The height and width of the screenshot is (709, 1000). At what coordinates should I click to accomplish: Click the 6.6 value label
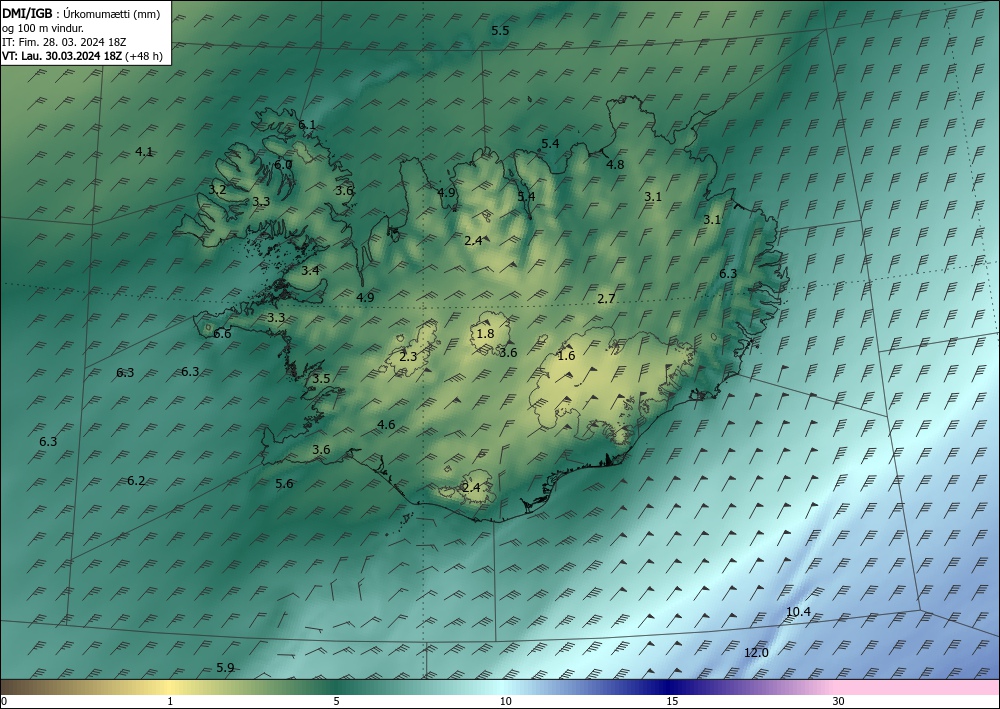click(222, 333)
